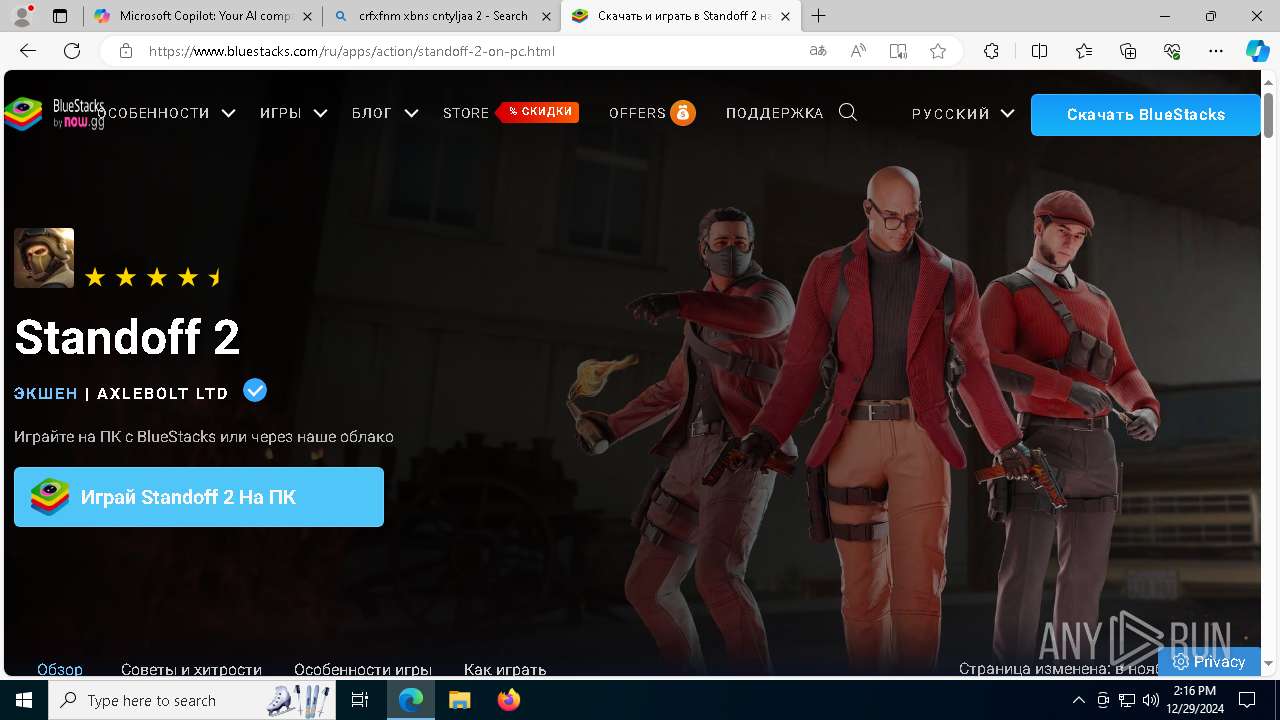Open the tab actions menu icon
The width and height of the screenshot is (1280, 720).
click(60, 16)
